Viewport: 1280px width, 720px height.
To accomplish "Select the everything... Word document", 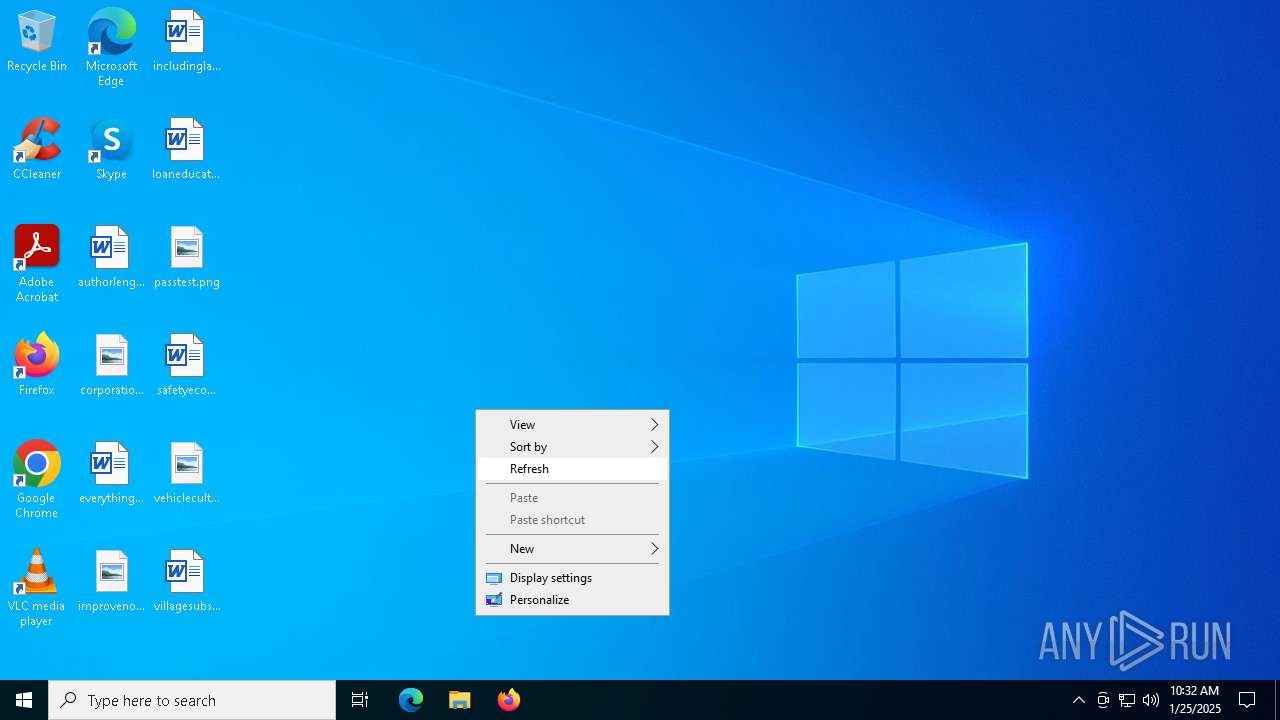I will pyautogui.click(x=111, y=473).
